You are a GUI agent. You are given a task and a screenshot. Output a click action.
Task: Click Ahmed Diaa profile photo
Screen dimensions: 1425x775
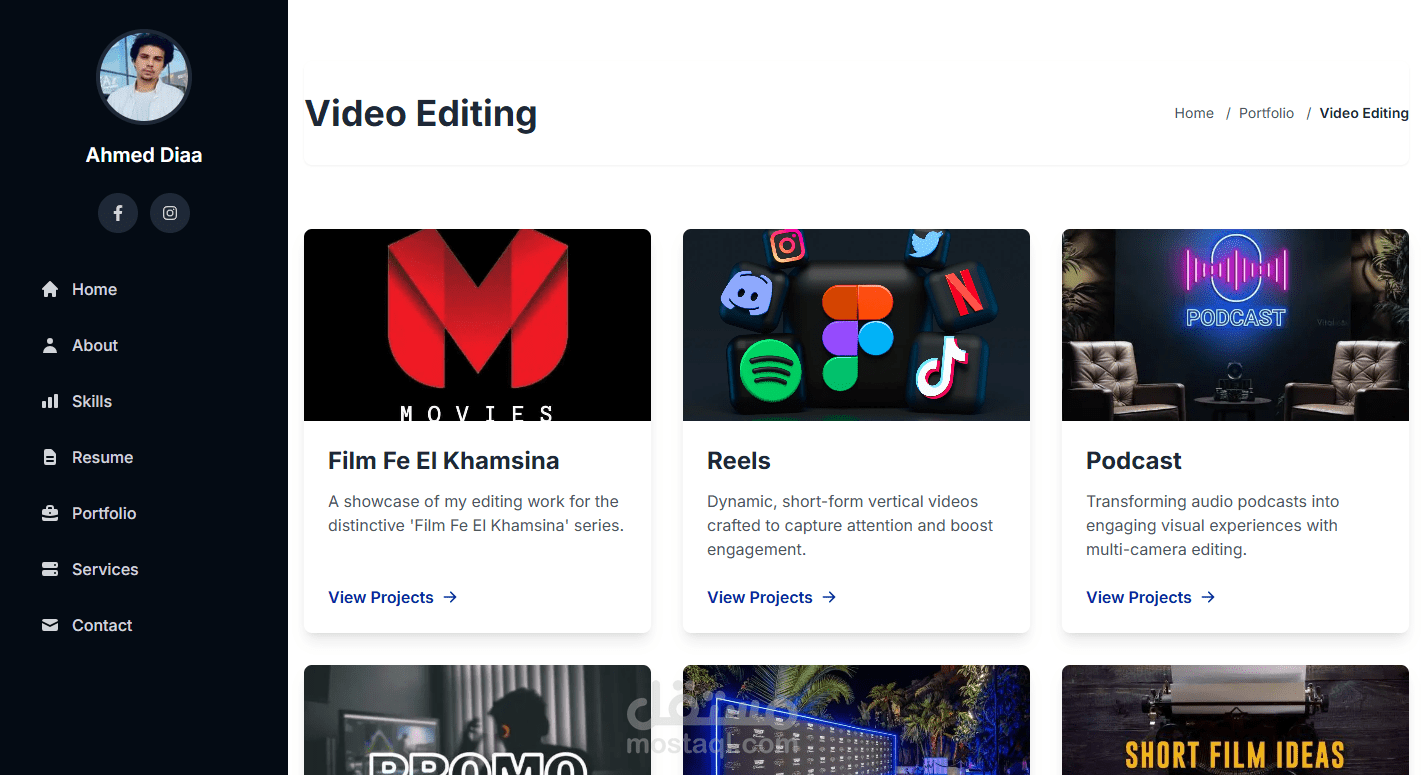pyautogui.click(x=144, y=77)
